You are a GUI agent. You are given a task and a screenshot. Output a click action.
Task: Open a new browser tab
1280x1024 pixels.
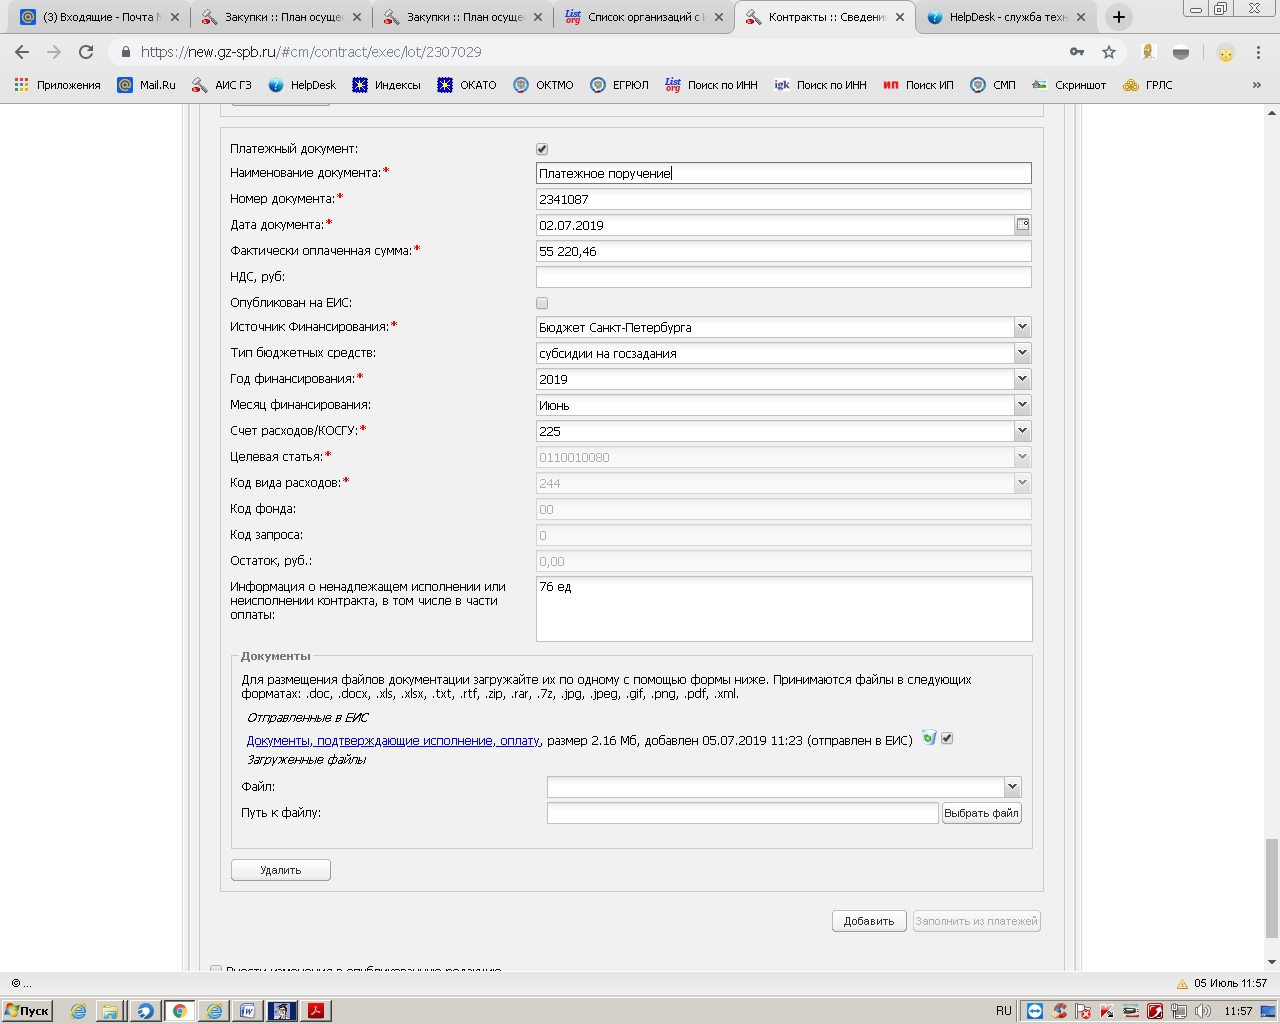(x=1119, y=17)
